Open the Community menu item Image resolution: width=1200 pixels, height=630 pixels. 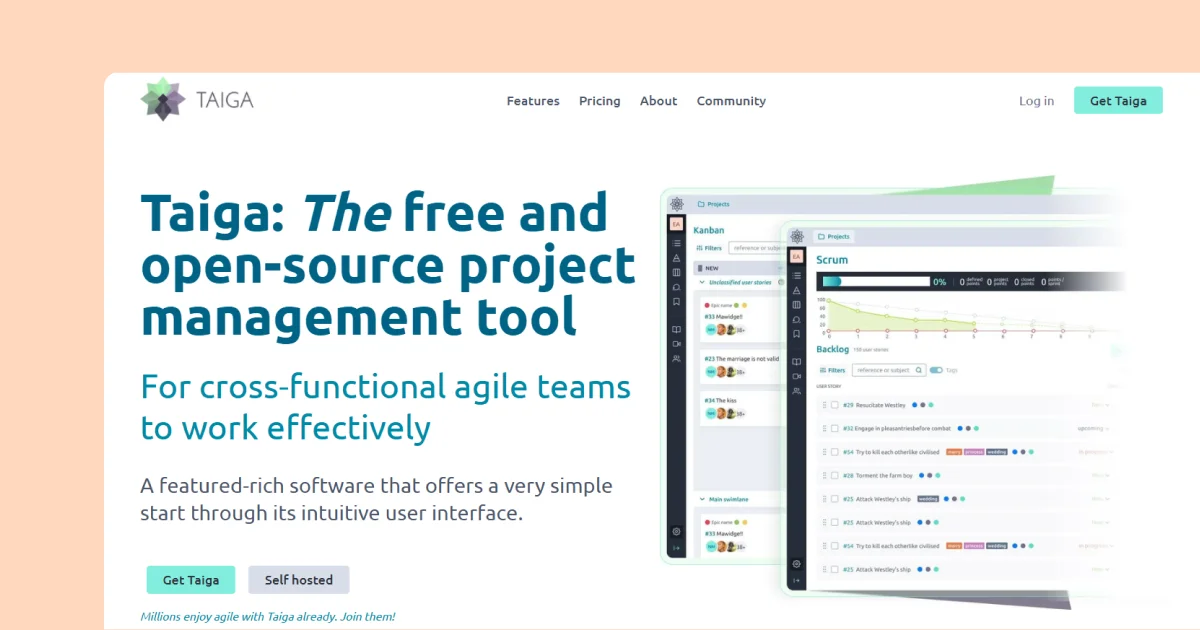(731, 101)
